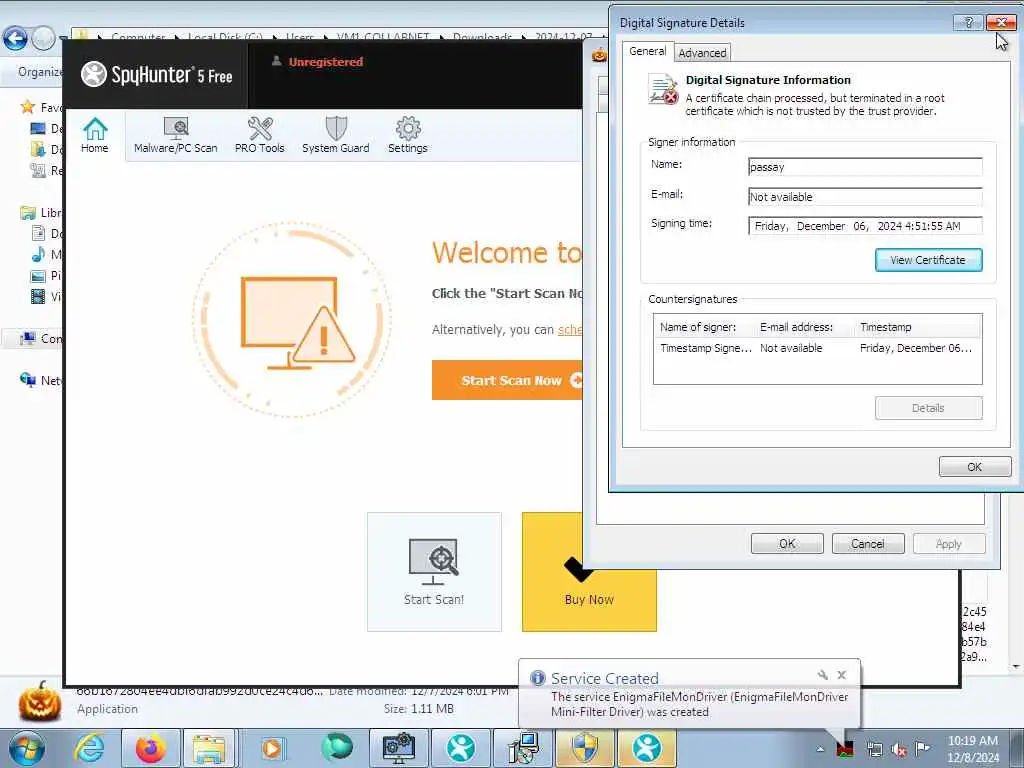Click the monitor-with-gears taskbar icon
Screen dimensions: 1024x768
point(398,748)
